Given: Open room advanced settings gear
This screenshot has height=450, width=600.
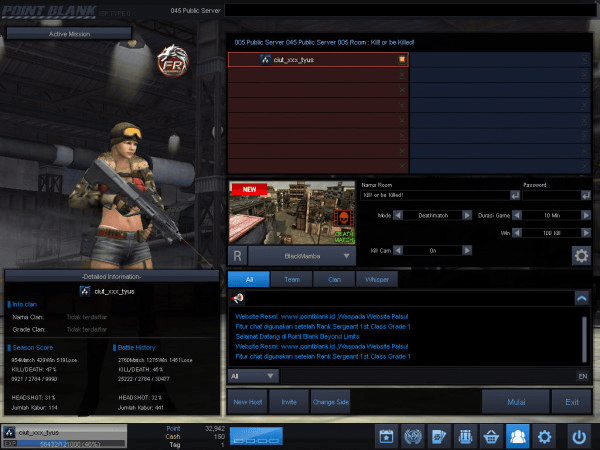Looking at the screenshot, I should [580, 255].
